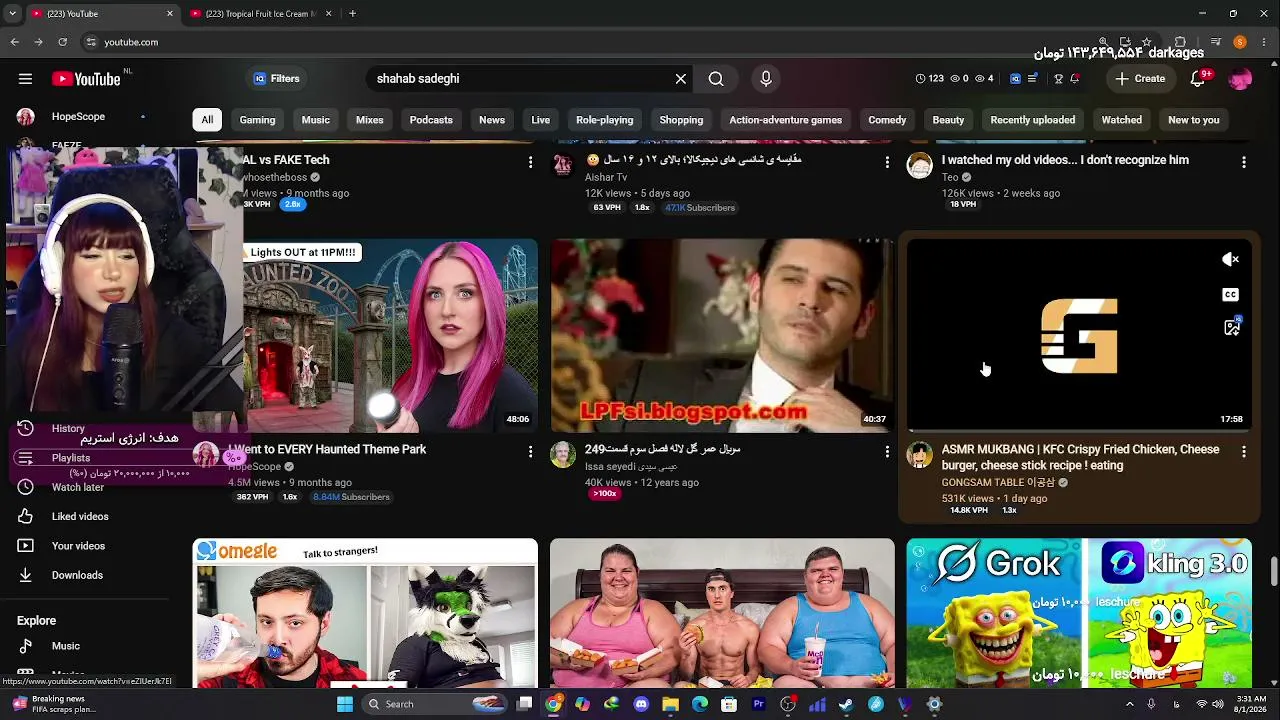1280x720 pixels.
Task: Open the Create menu
Action: (1140, 79)
